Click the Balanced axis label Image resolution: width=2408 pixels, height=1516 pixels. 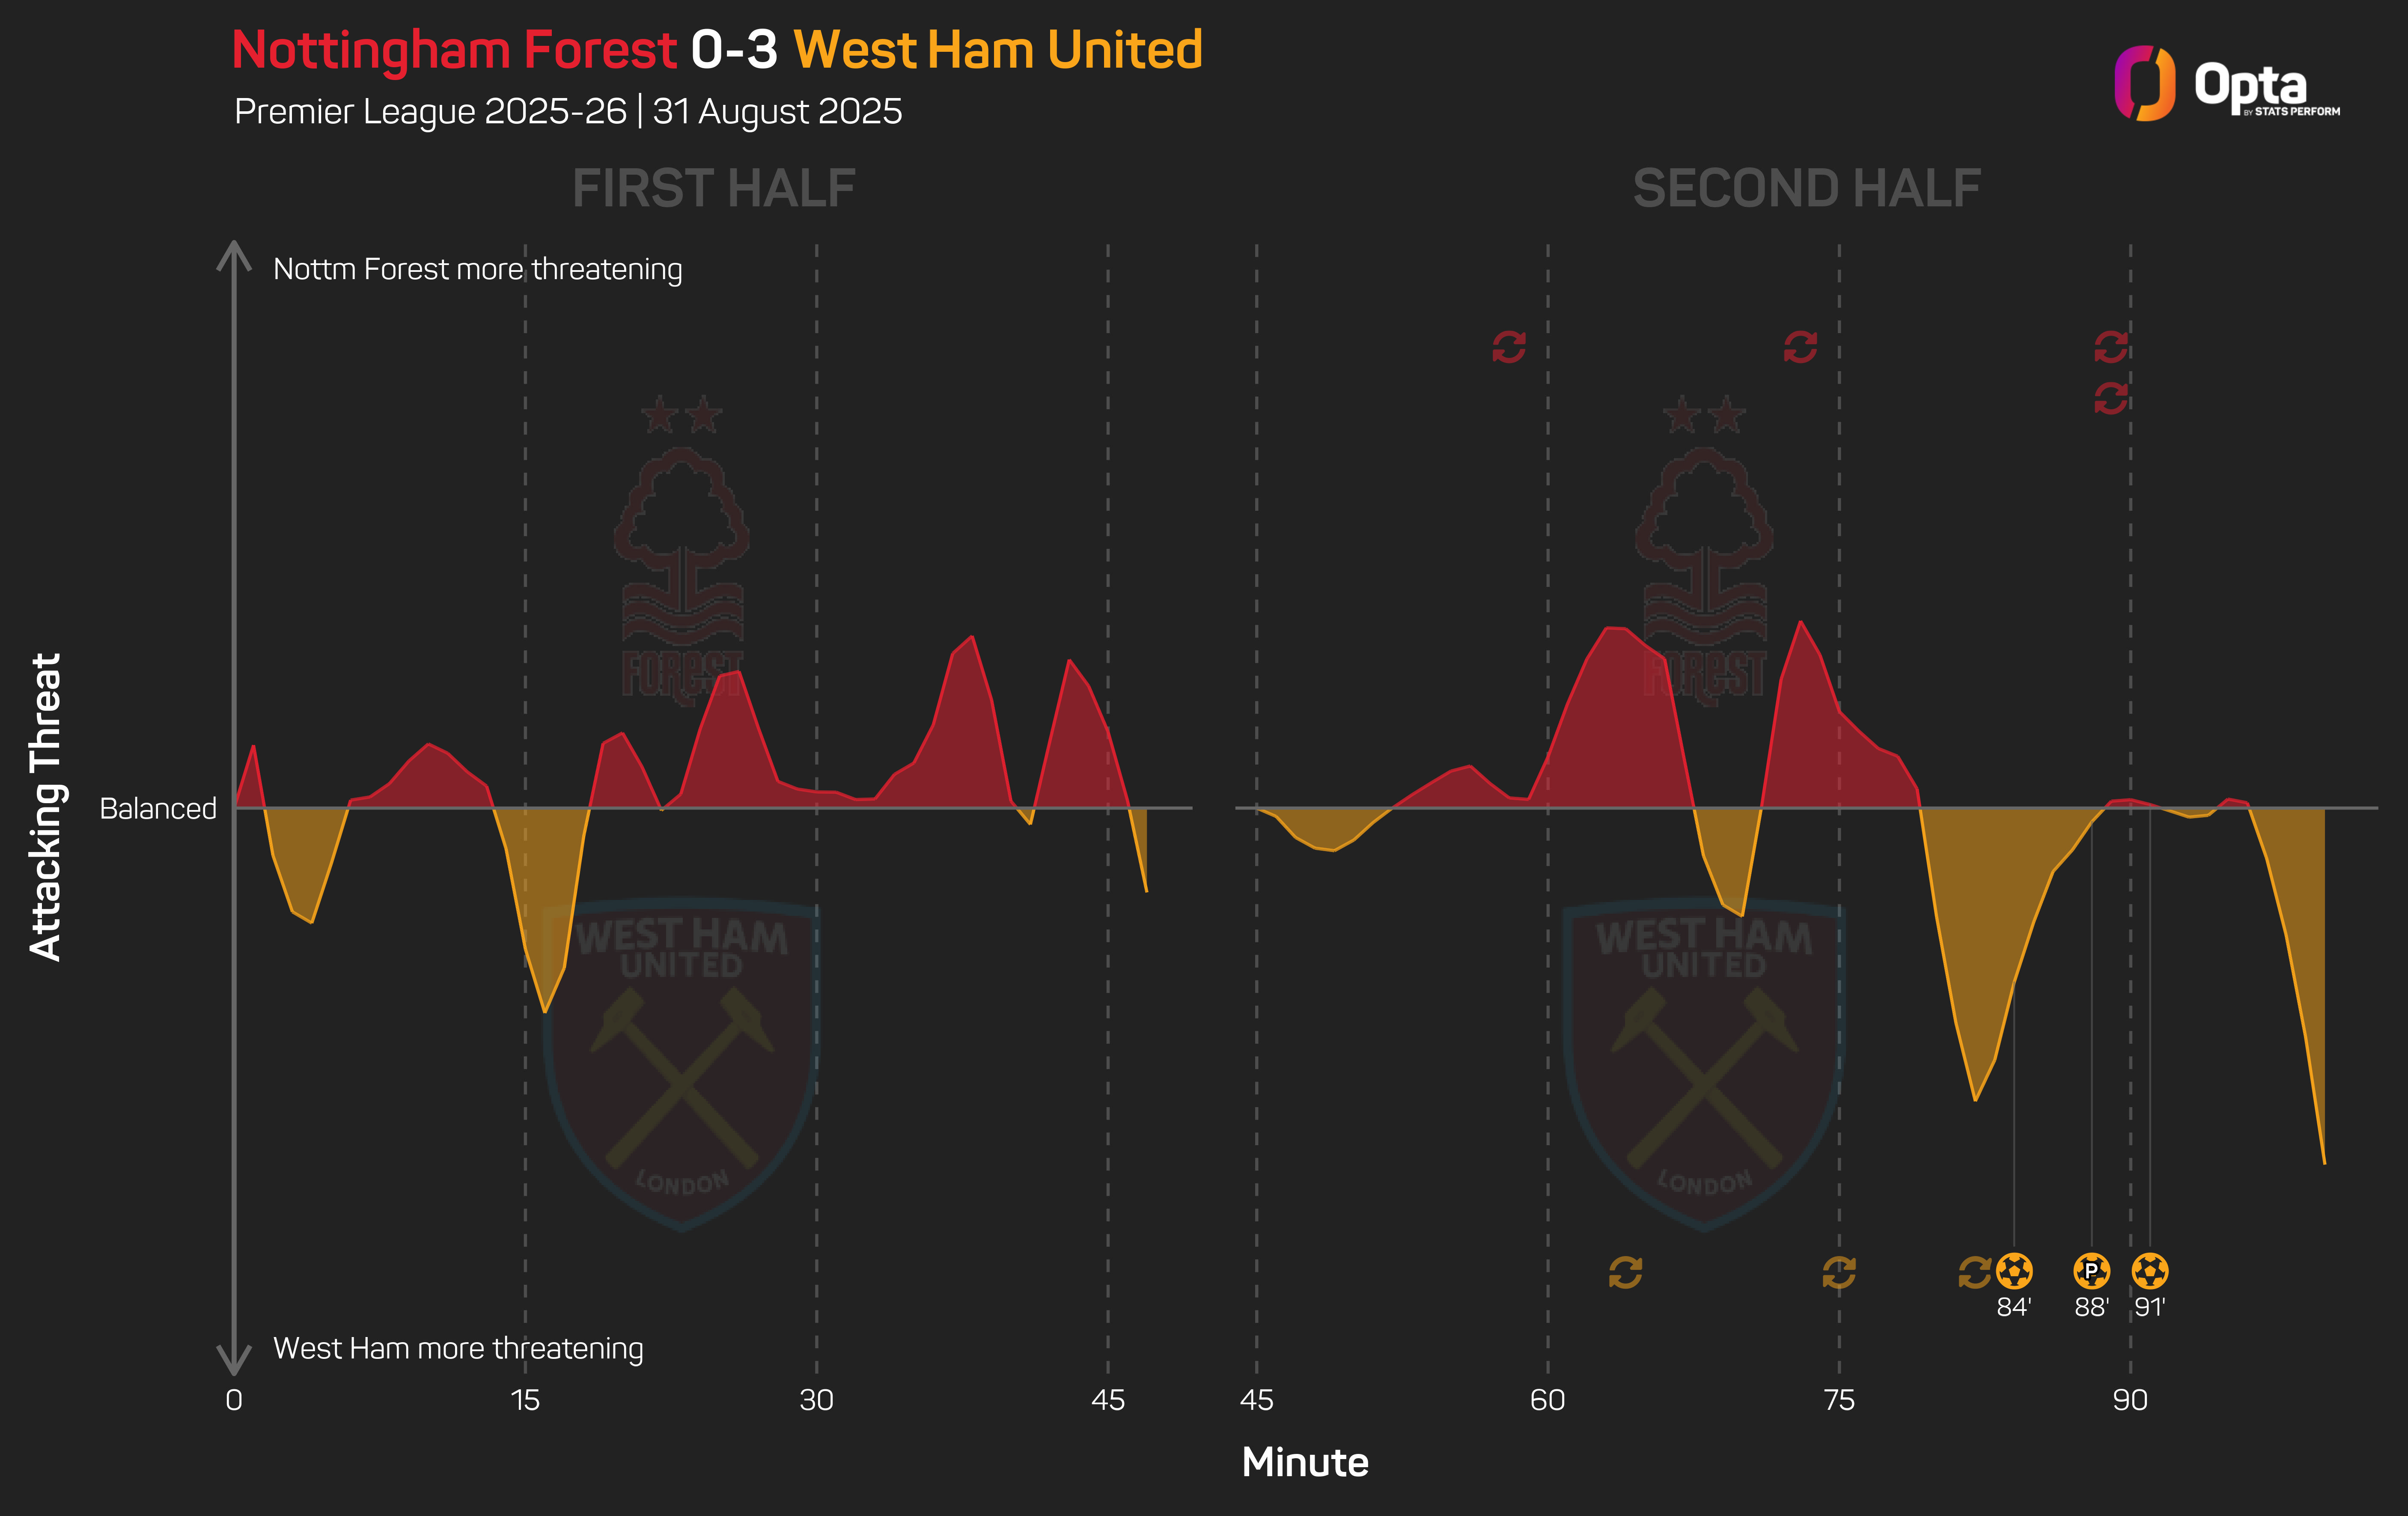[158, 808]
